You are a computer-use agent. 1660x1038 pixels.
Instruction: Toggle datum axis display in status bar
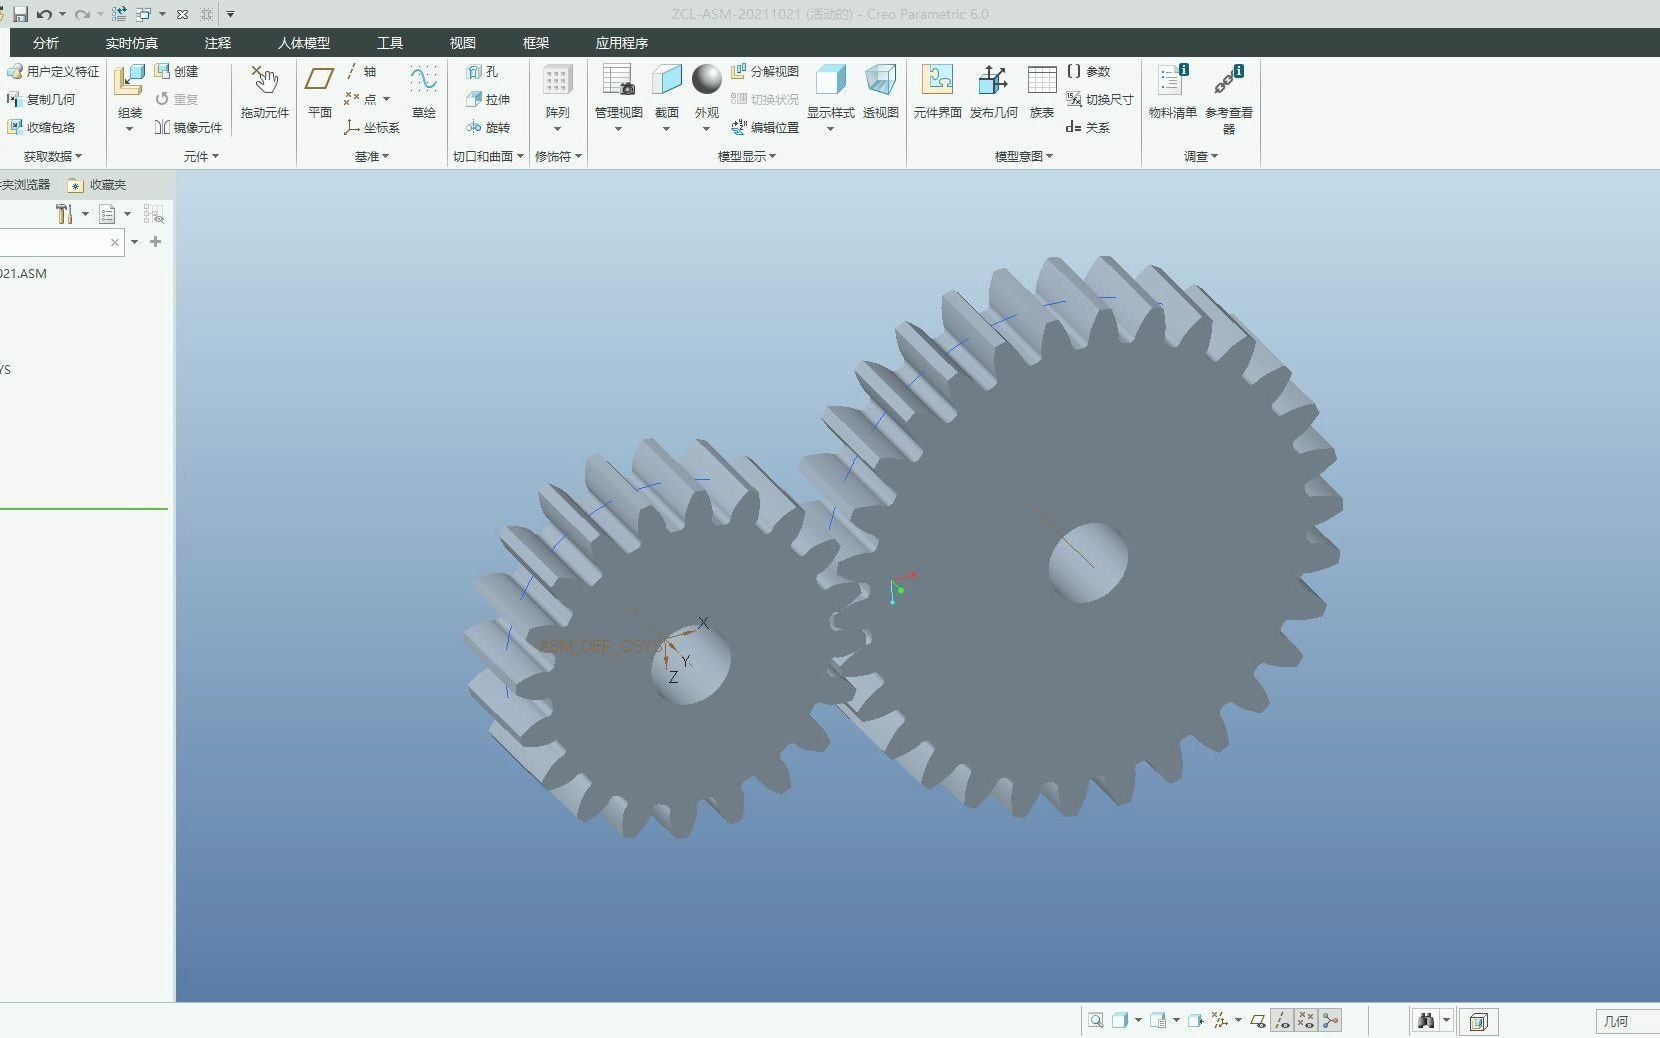point(1282,1021)
